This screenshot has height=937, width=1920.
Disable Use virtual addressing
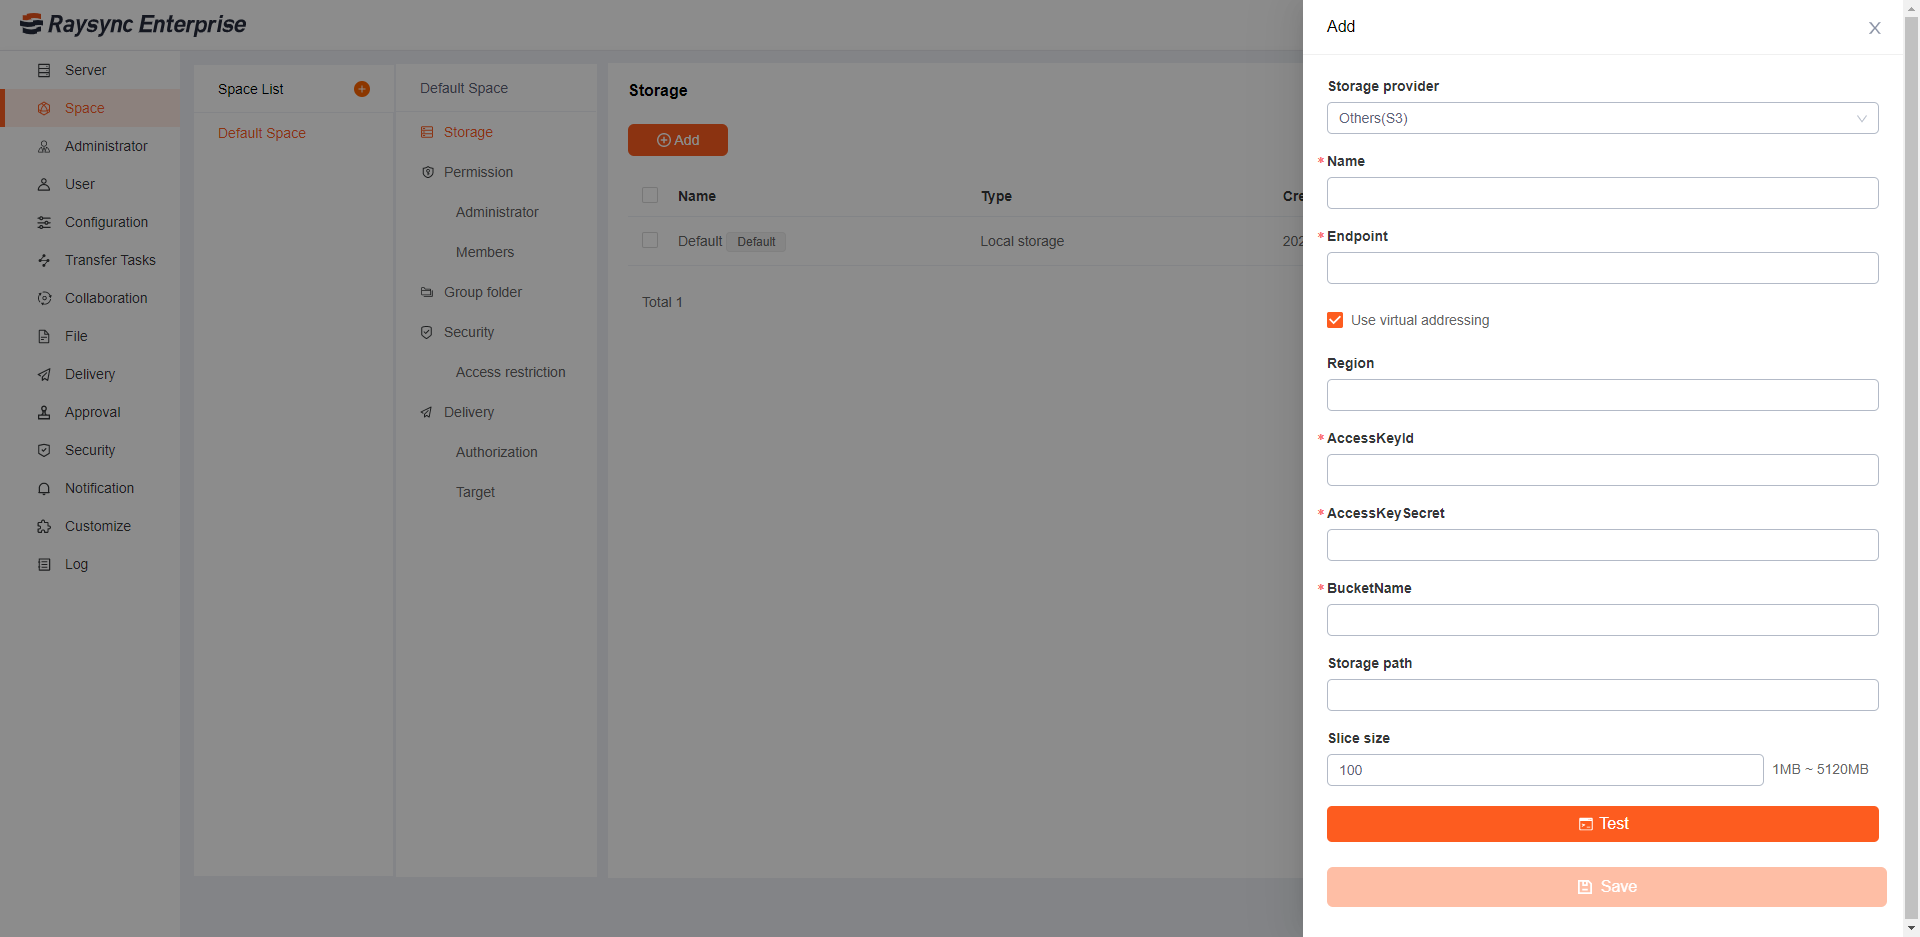pos(1335,319)
